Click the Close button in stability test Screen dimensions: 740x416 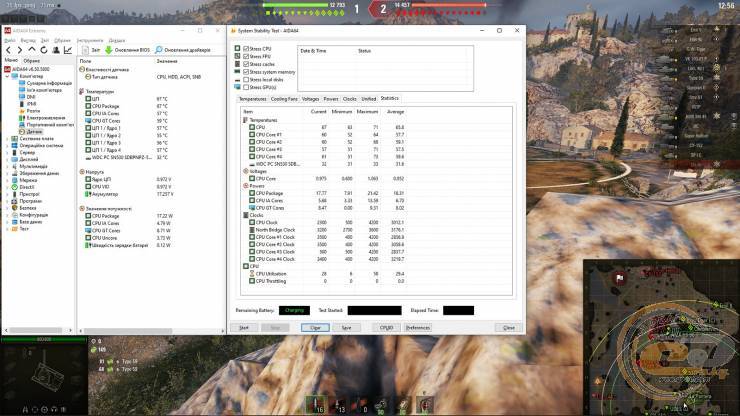(x=509, y=327)
